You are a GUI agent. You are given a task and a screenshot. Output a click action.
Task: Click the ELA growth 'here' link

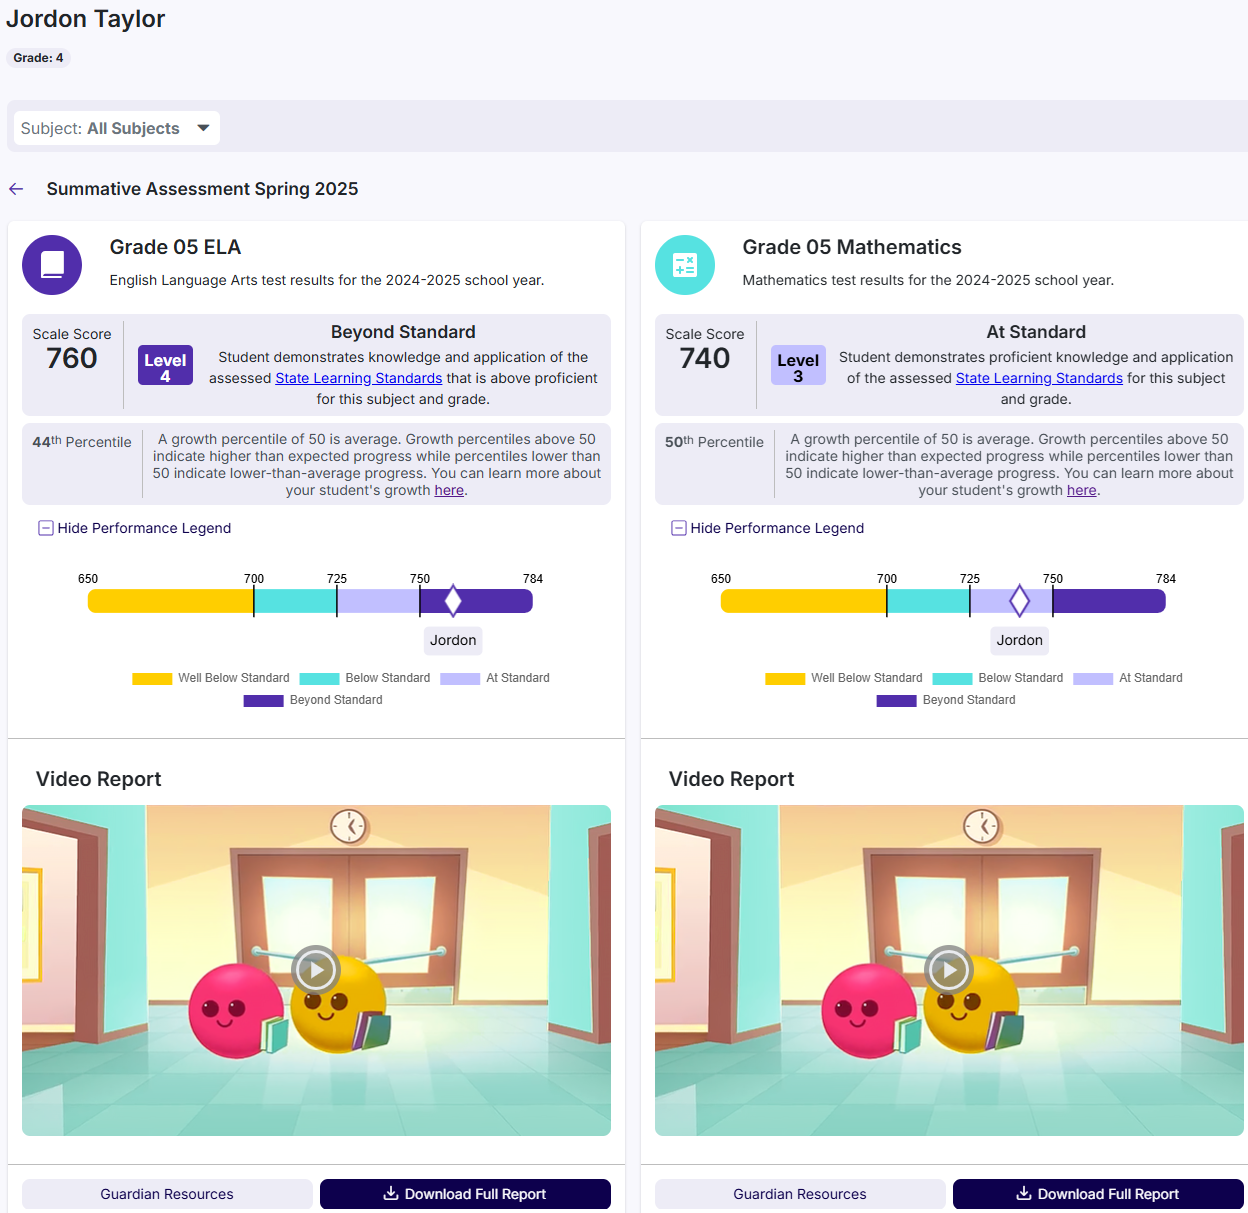tap(449, 490)
